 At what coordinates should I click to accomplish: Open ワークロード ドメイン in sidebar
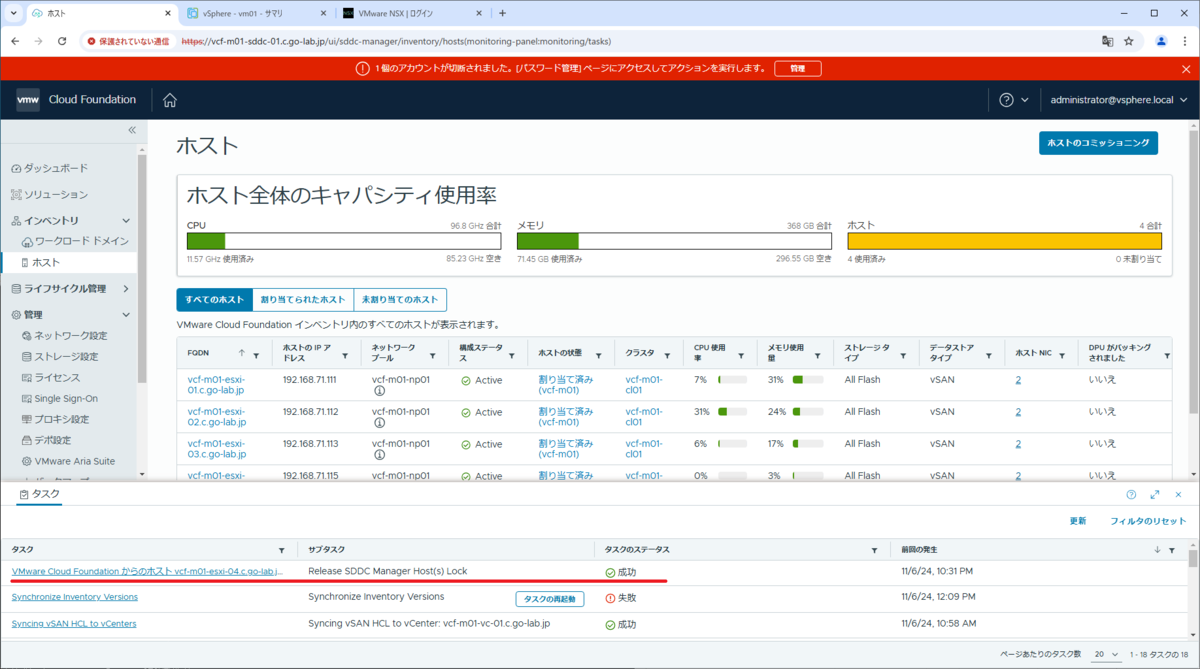tap(76, 241)
